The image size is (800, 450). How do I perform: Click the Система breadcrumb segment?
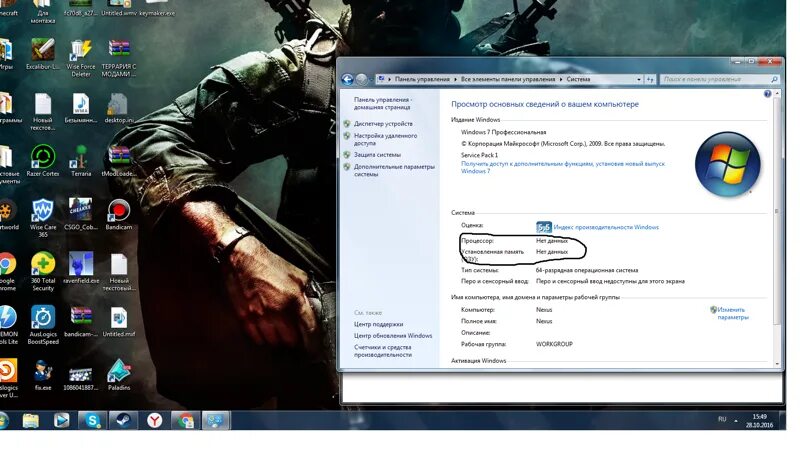(x=578, y=80)
